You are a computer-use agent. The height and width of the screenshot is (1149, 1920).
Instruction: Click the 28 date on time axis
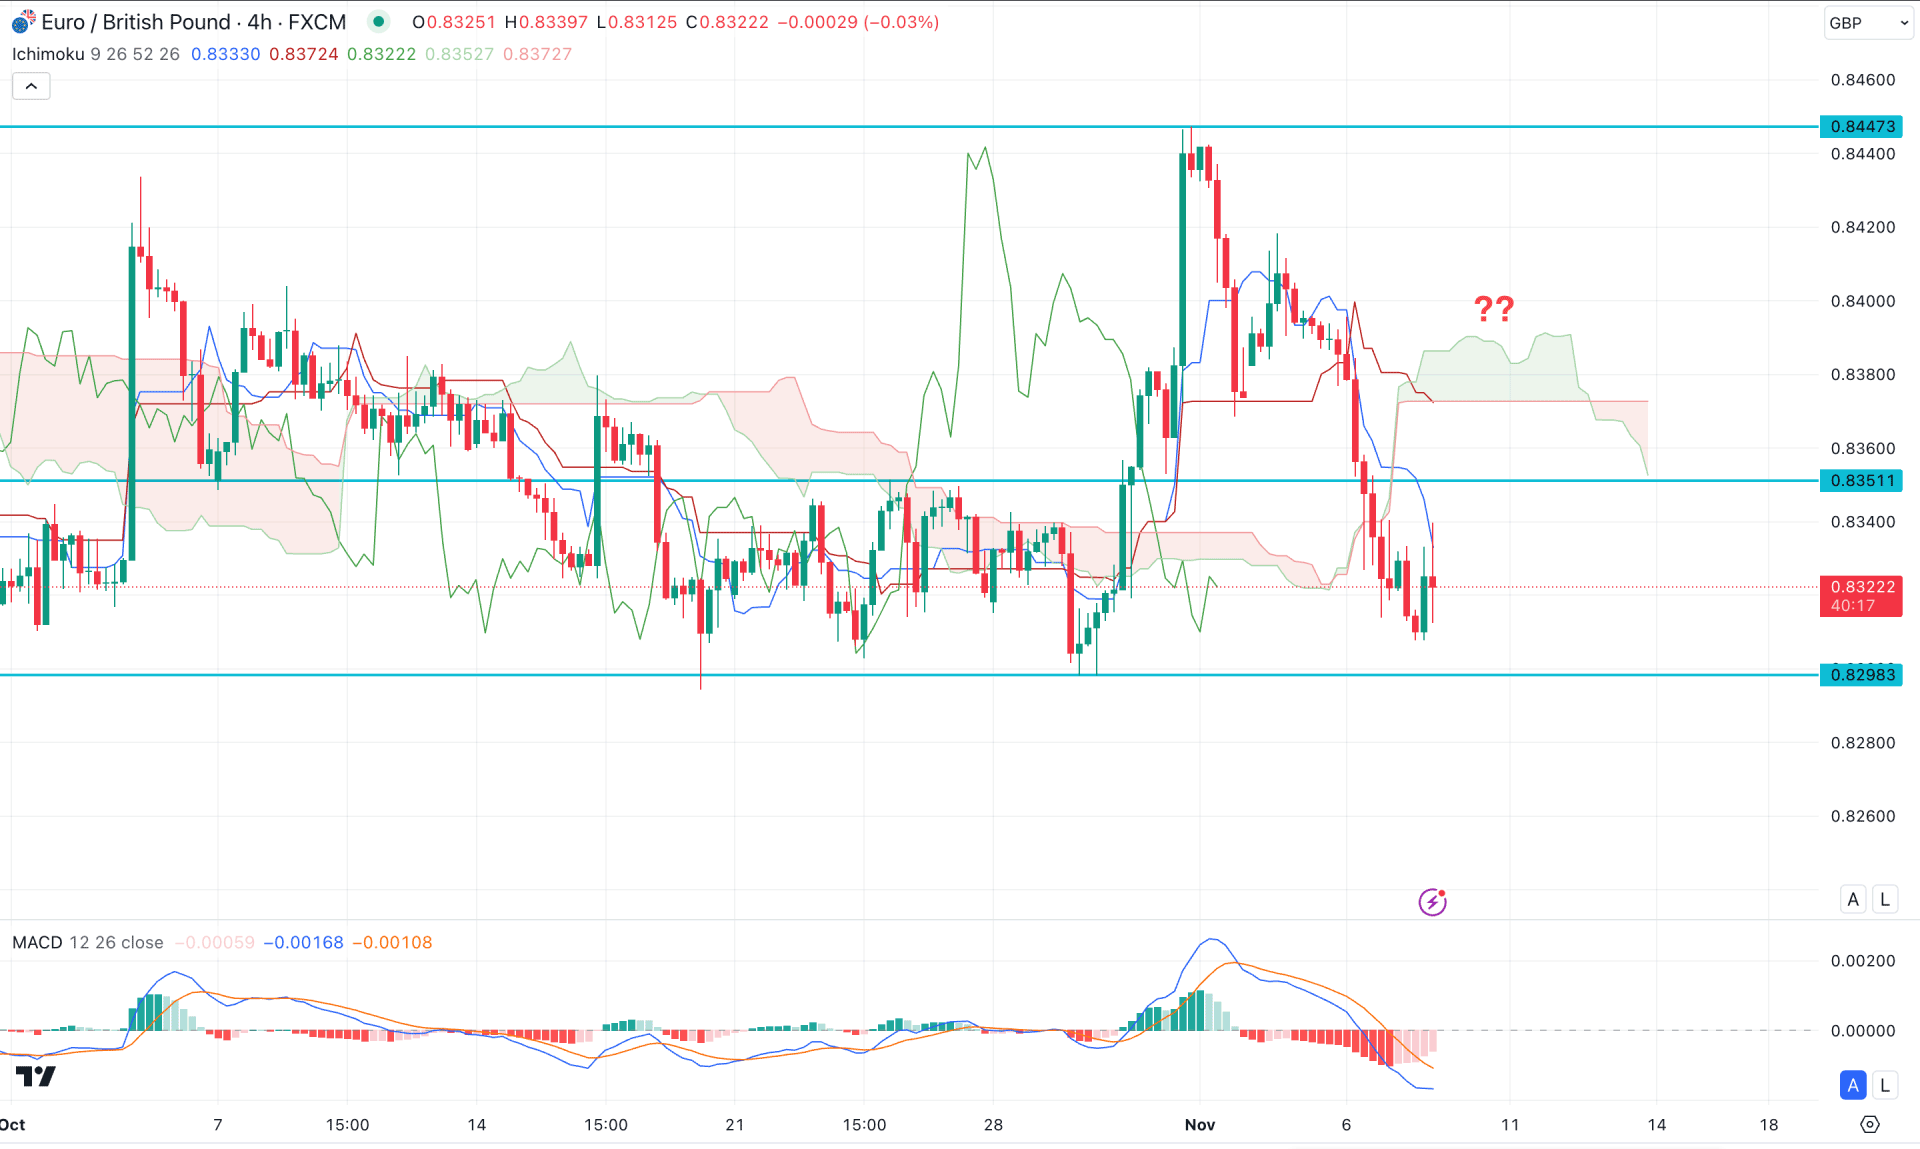993,1124
